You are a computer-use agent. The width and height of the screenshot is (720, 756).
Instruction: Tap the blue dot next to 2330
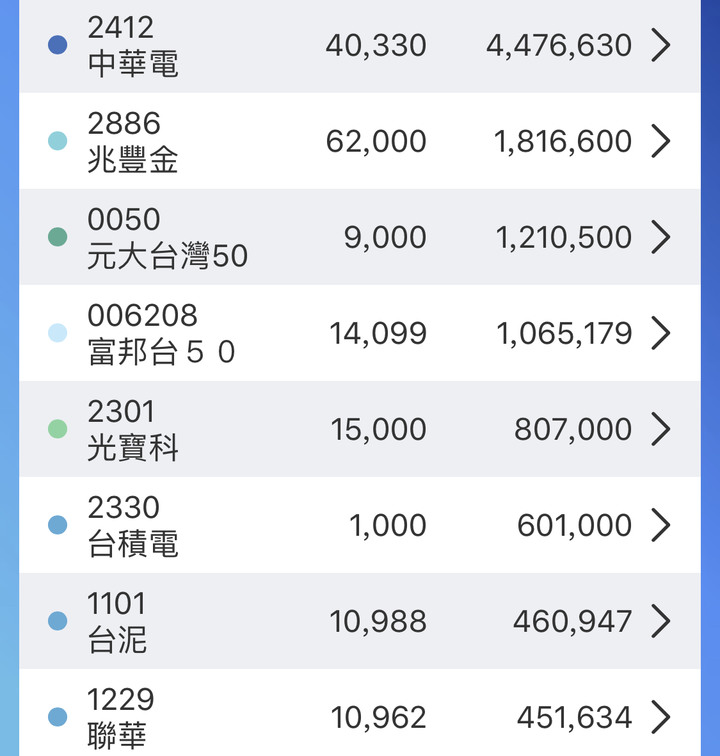58,525
